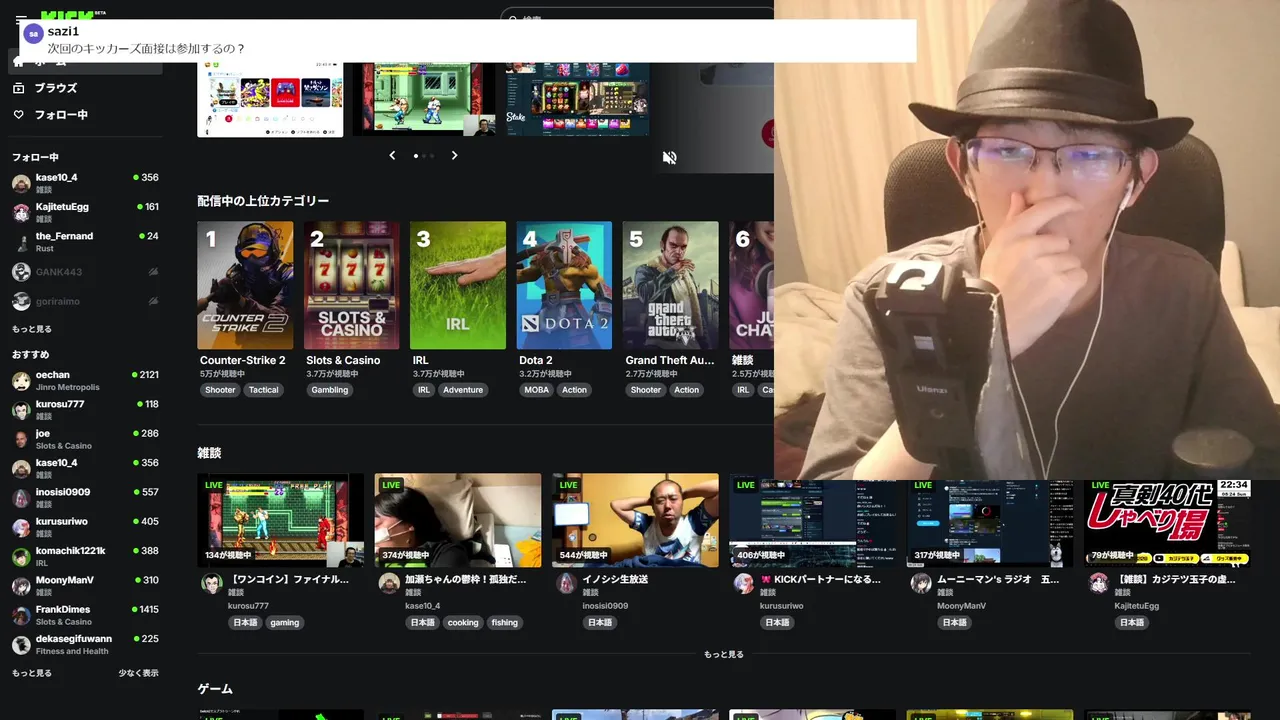The width and height of the screenshot is (1280, 720).
Task: Open recommended channel oechan
Action: (x=84, y=380)
